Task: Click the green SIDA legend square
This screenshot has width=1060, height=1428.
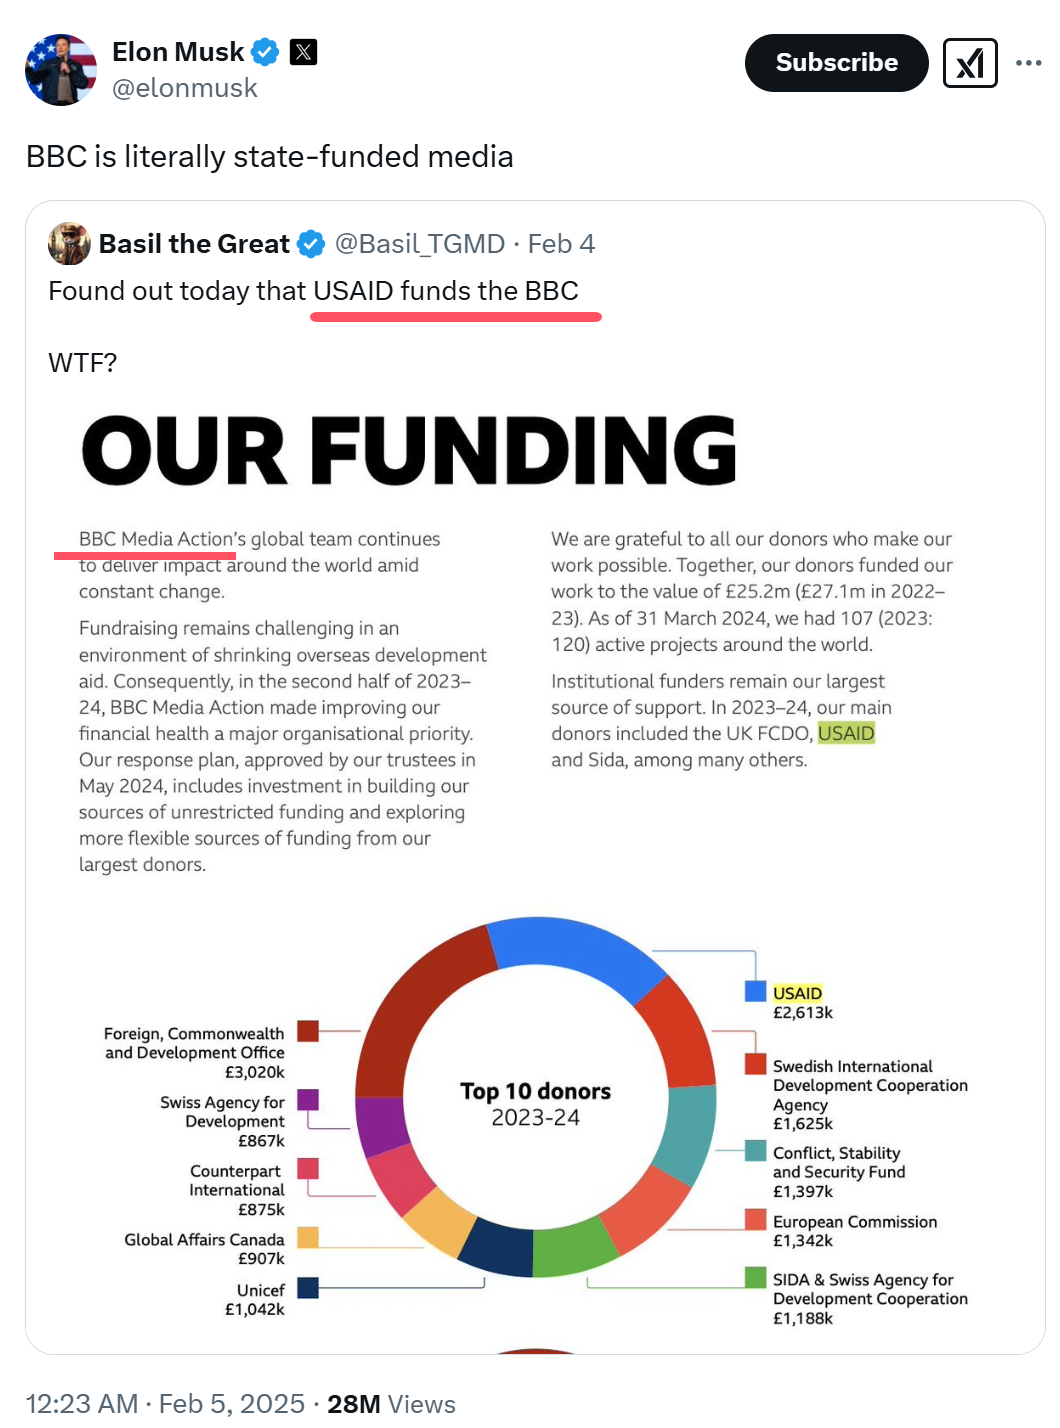Action: [x=755, y=1277]
